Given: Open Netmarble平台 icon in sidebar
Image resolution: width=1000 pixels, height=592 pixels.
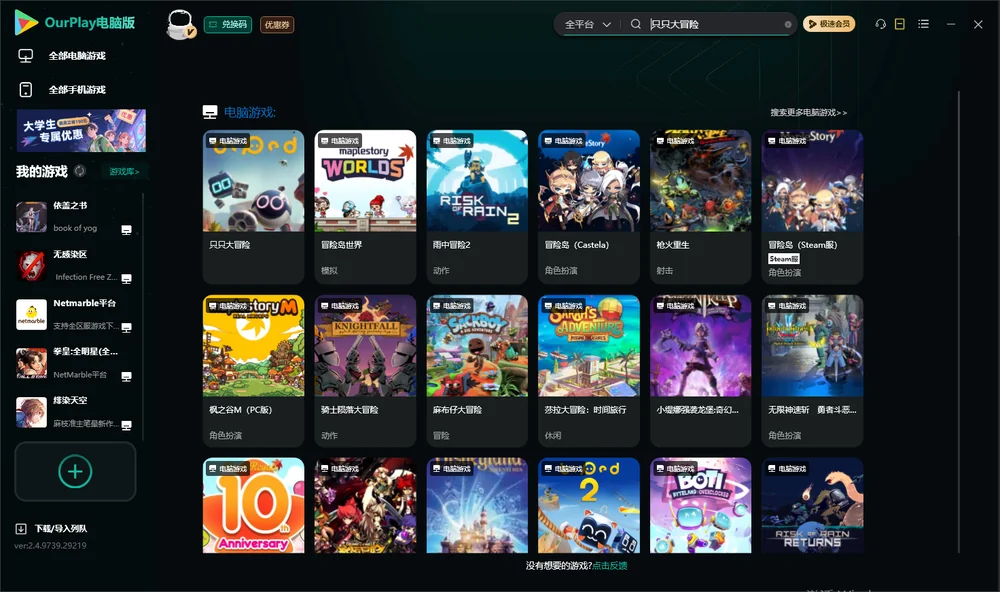Looking at the screenshot, I should pos(31,314).
